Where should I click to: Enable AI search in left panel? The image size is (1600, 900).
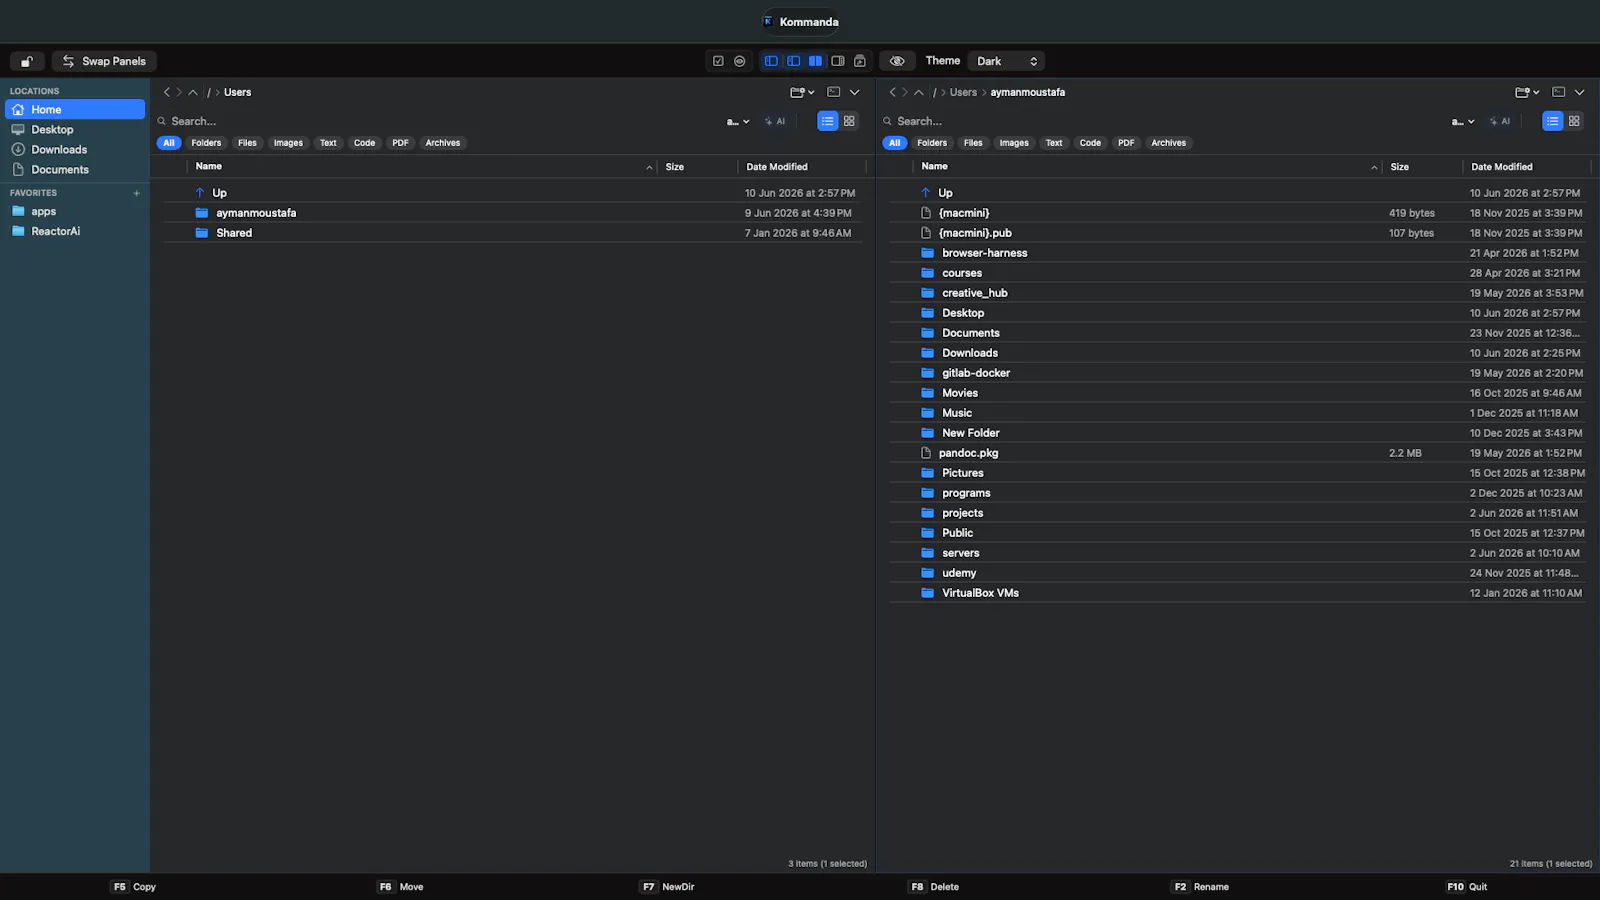click(775, 121)
